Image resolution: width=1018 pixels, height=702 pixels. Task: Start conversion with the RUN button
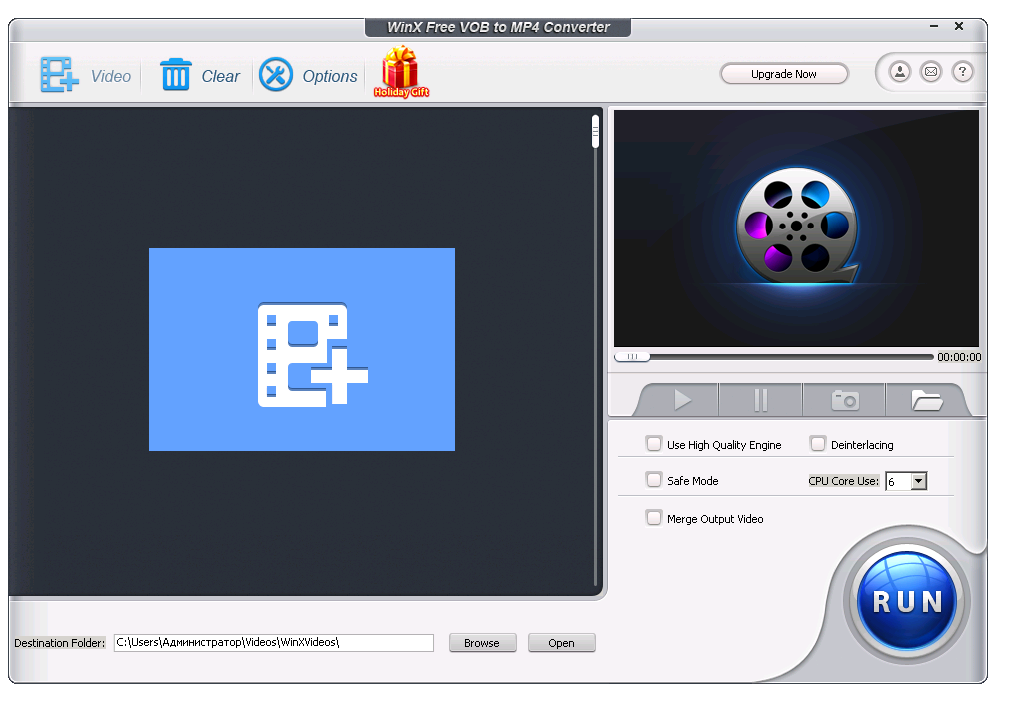click(x=907, y=601)
